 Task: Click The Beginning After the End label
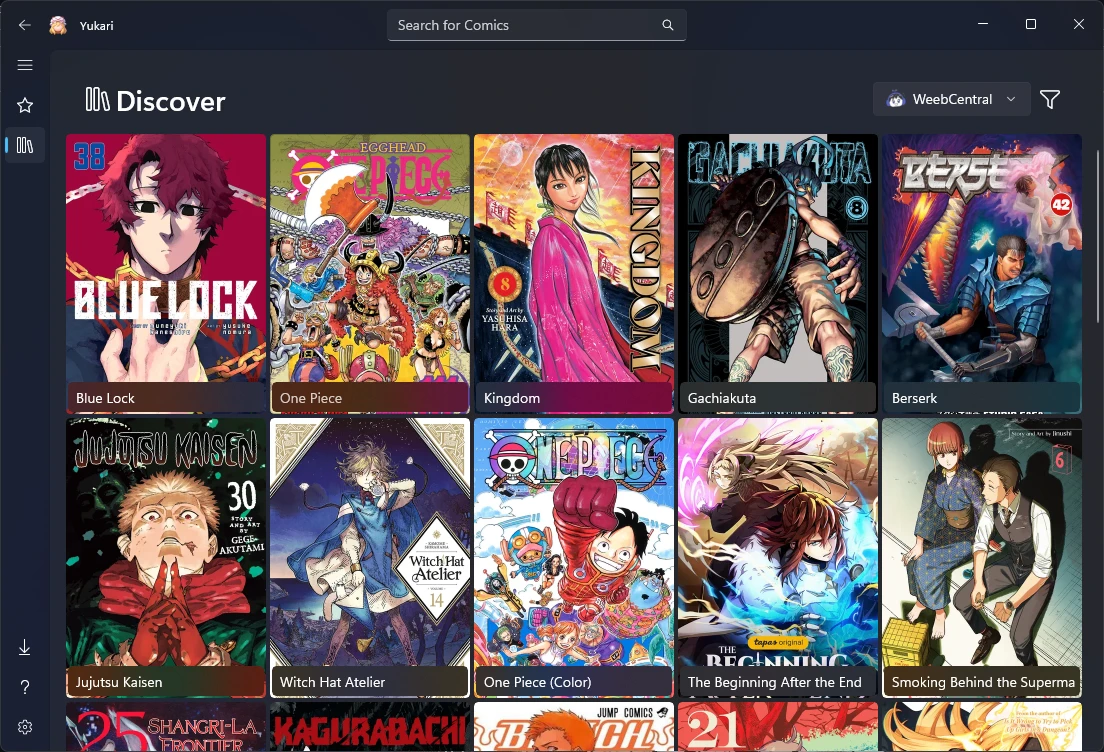pos(774,682)
